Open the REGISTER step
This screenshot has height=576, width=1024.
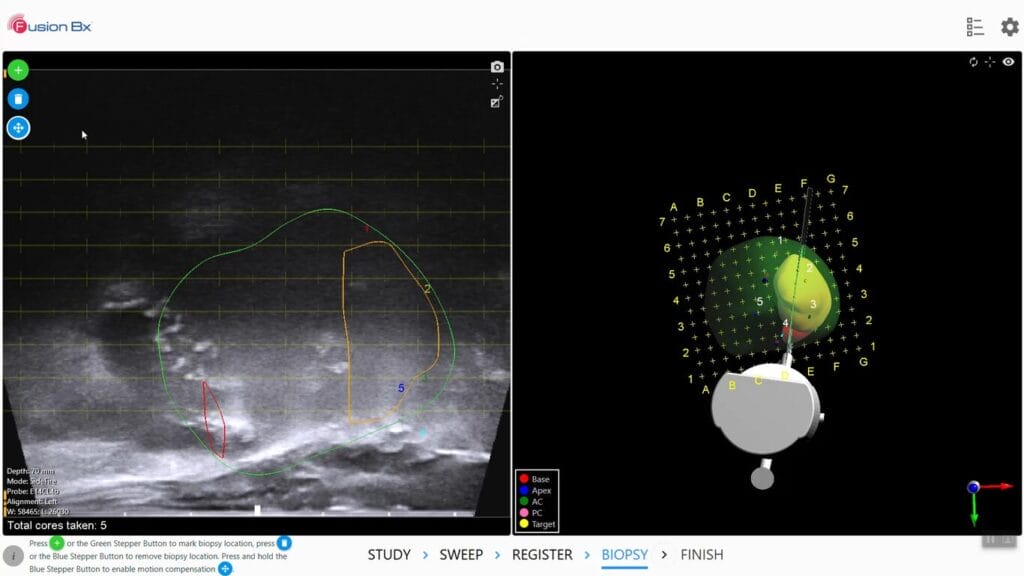click(x=545, y=554)
